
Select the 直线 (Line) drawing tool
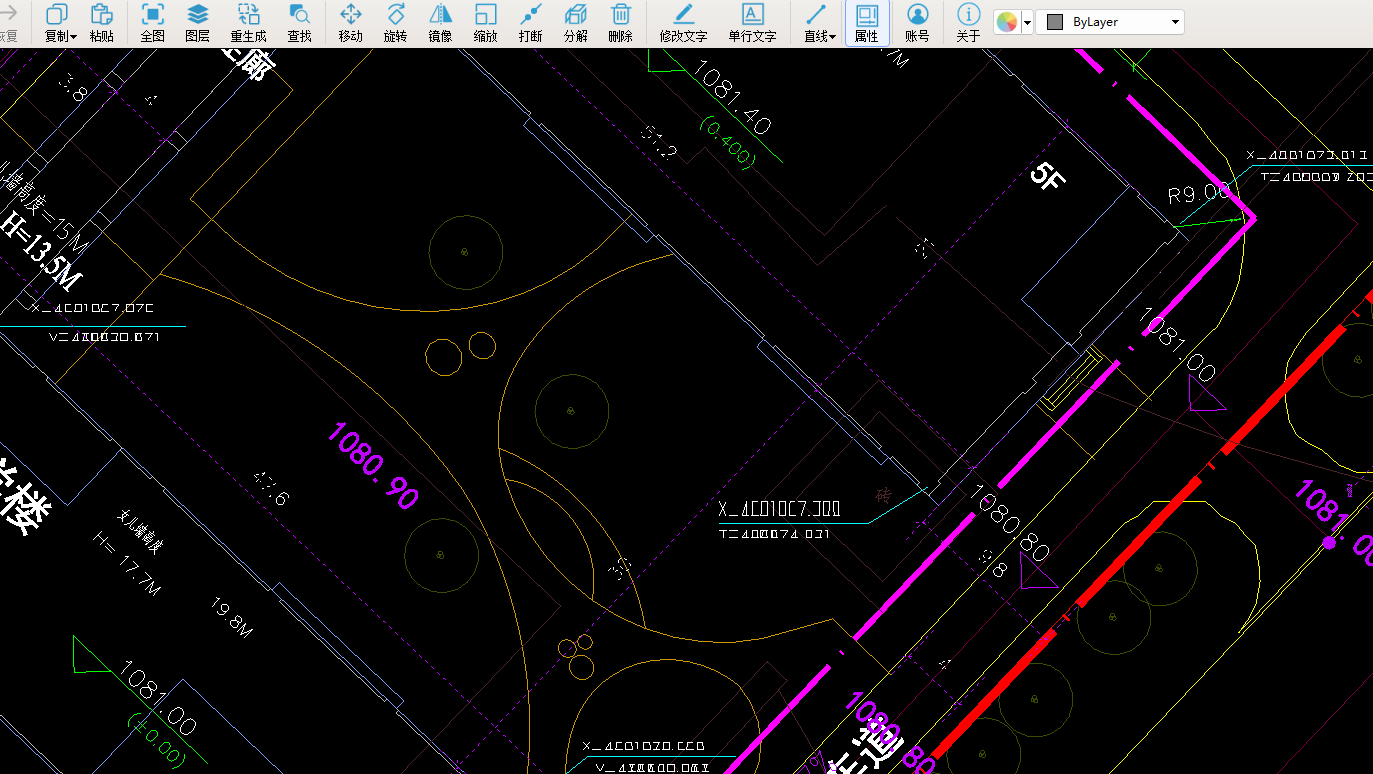point(816,15)
